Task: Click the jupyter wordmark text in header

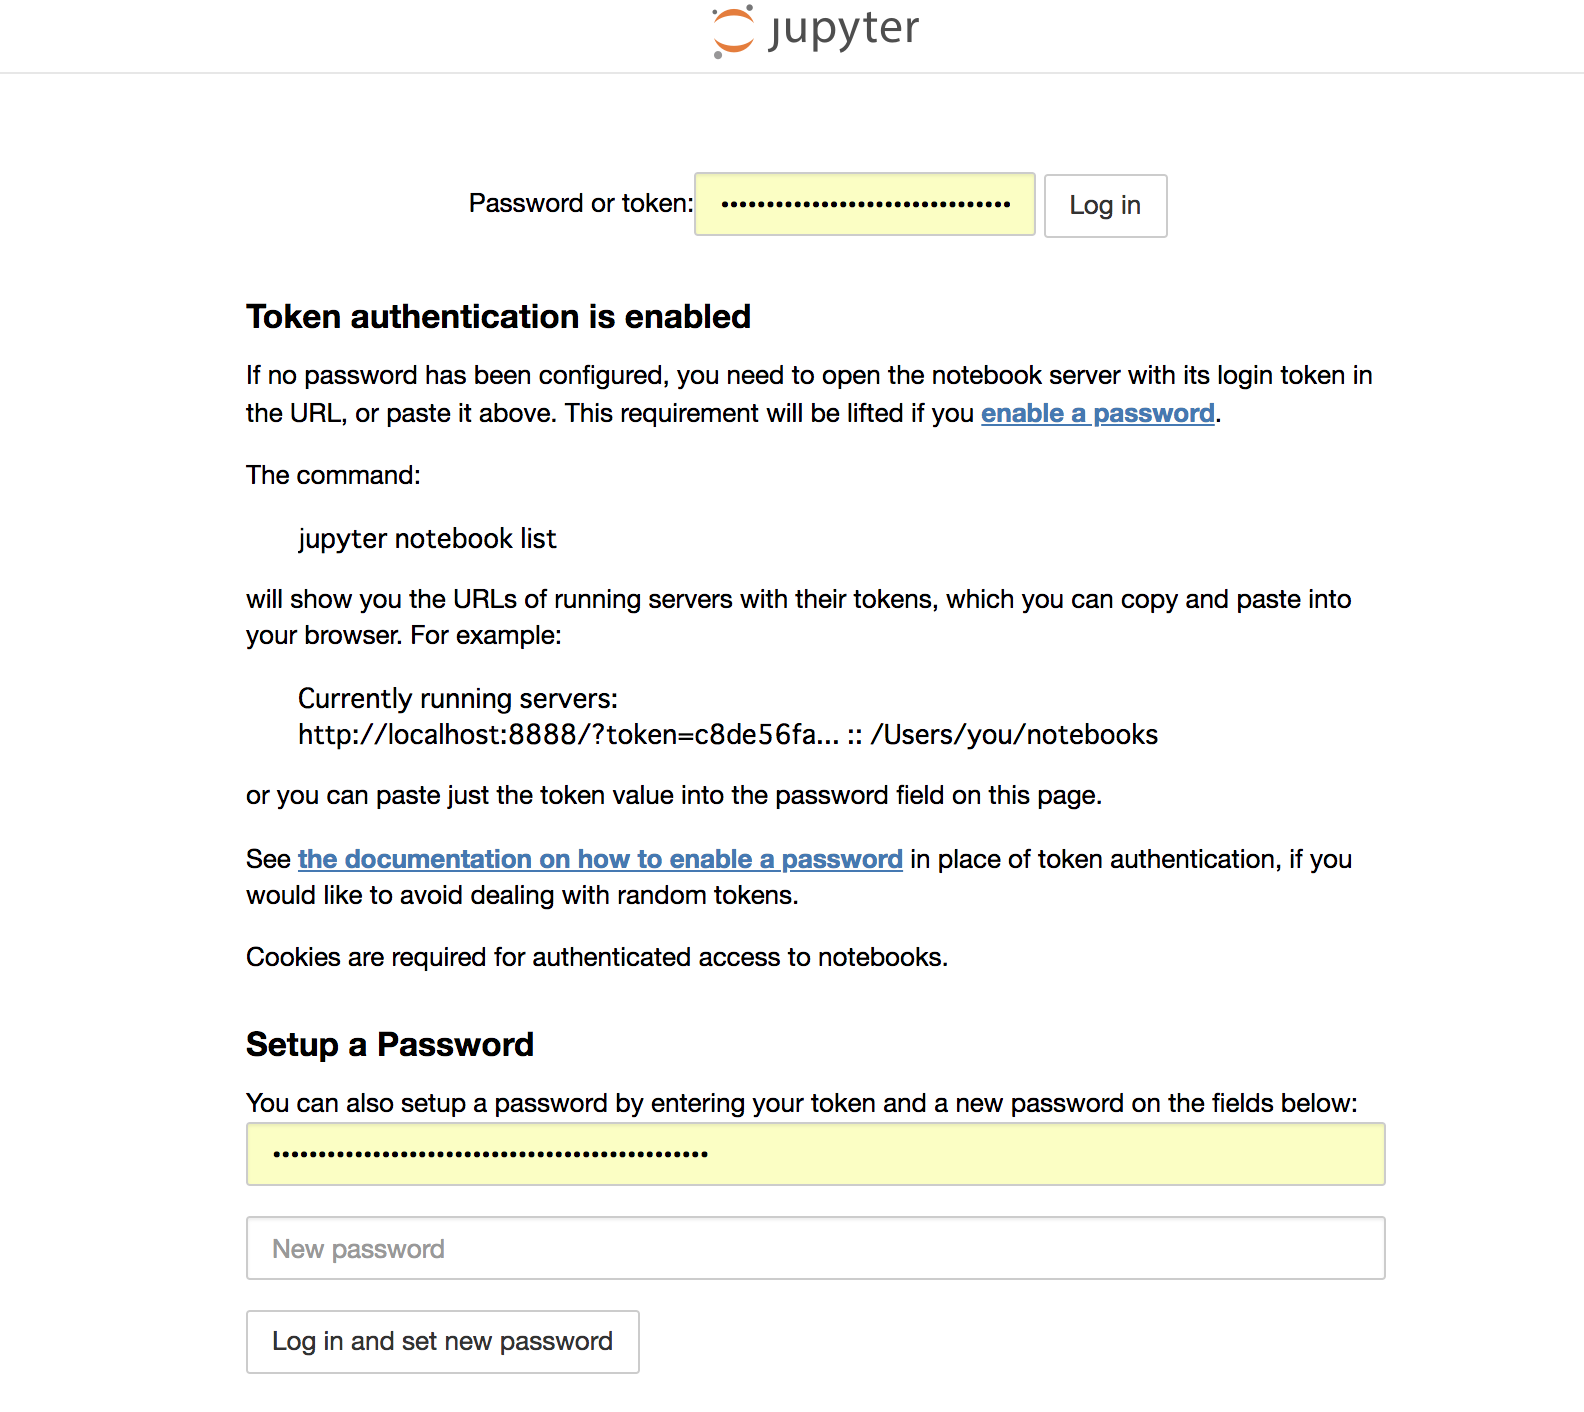Action: pyautogui.click(x=844, y=29)
